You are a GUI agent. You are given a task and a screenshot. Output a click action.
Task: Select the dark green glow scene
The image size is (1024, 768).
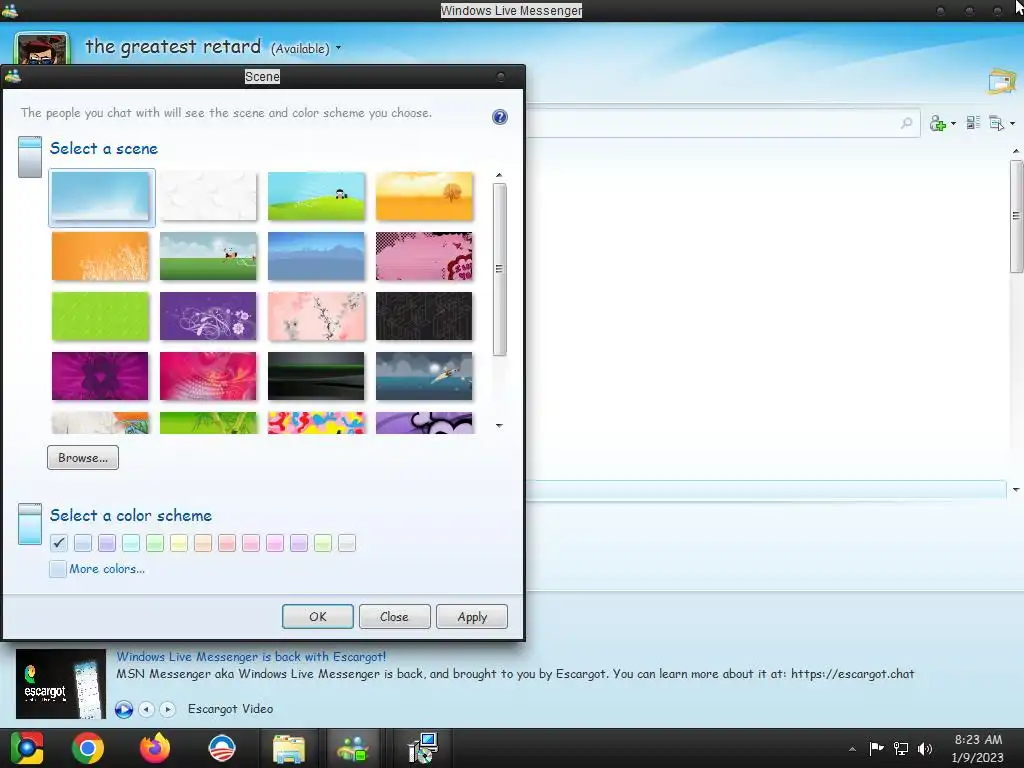(x=316, y=376)
